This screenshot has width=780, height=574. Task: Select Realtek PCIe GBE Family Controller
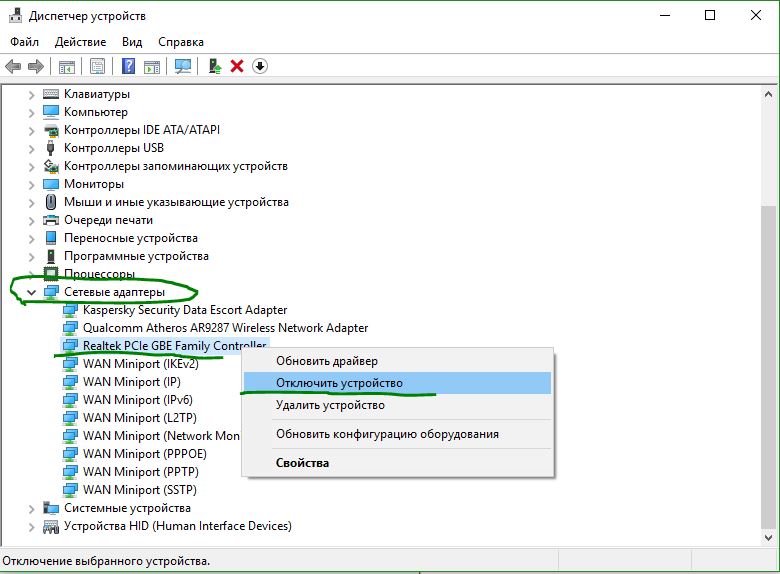pyautogui.click(x=174, y=345)
